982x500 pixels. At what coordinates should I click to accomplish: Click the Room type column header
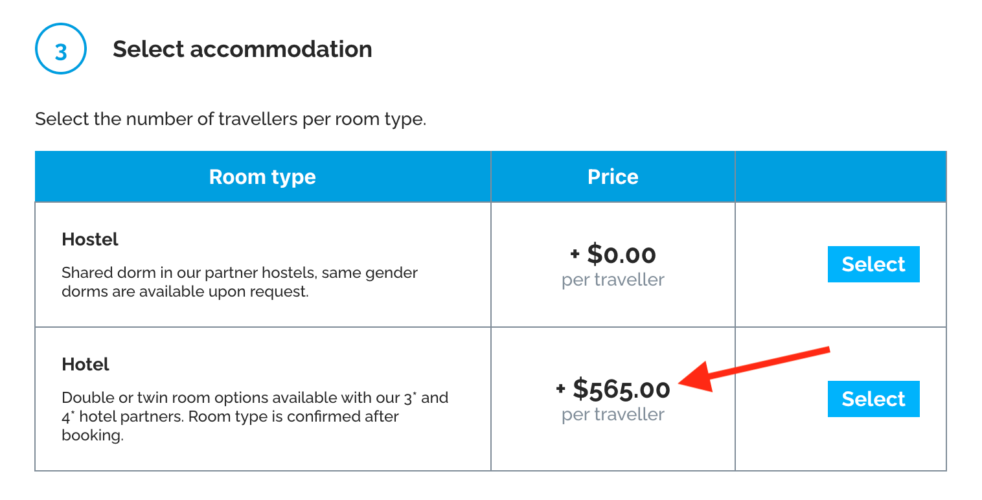coord(262,177)
